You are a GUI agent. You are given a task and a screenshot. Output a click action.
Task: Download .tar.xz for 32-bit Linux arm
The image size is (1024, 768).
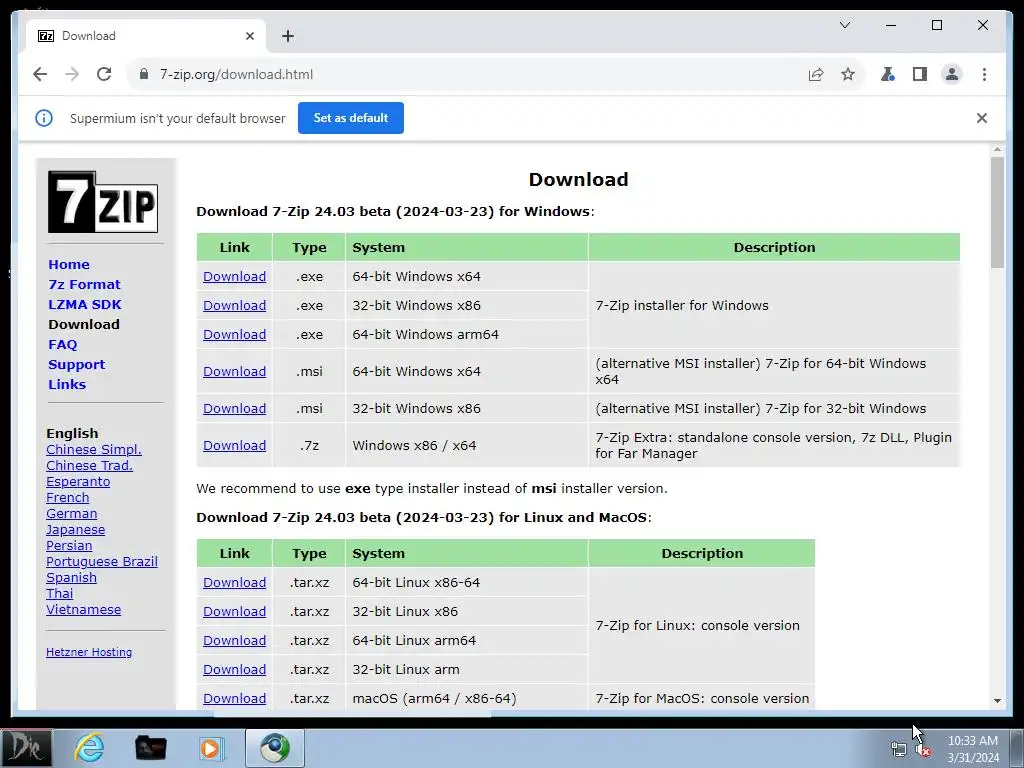(x=234, y=669)
